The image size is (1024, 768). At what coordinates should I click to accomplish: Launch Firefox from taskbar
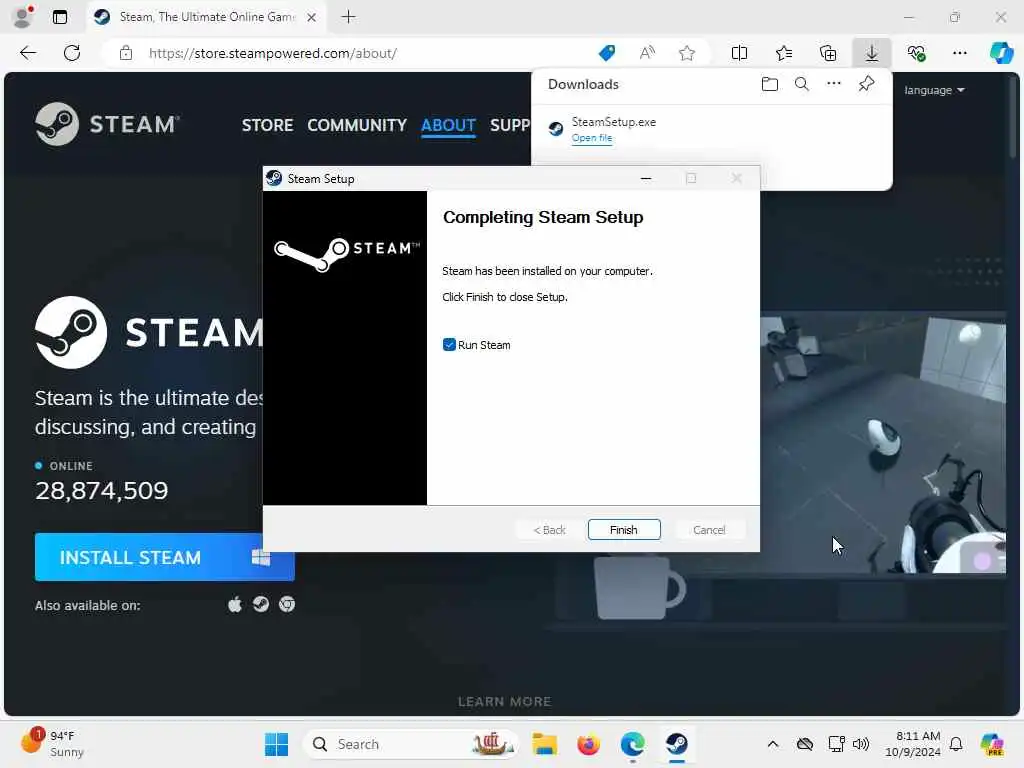pos(588,744)
